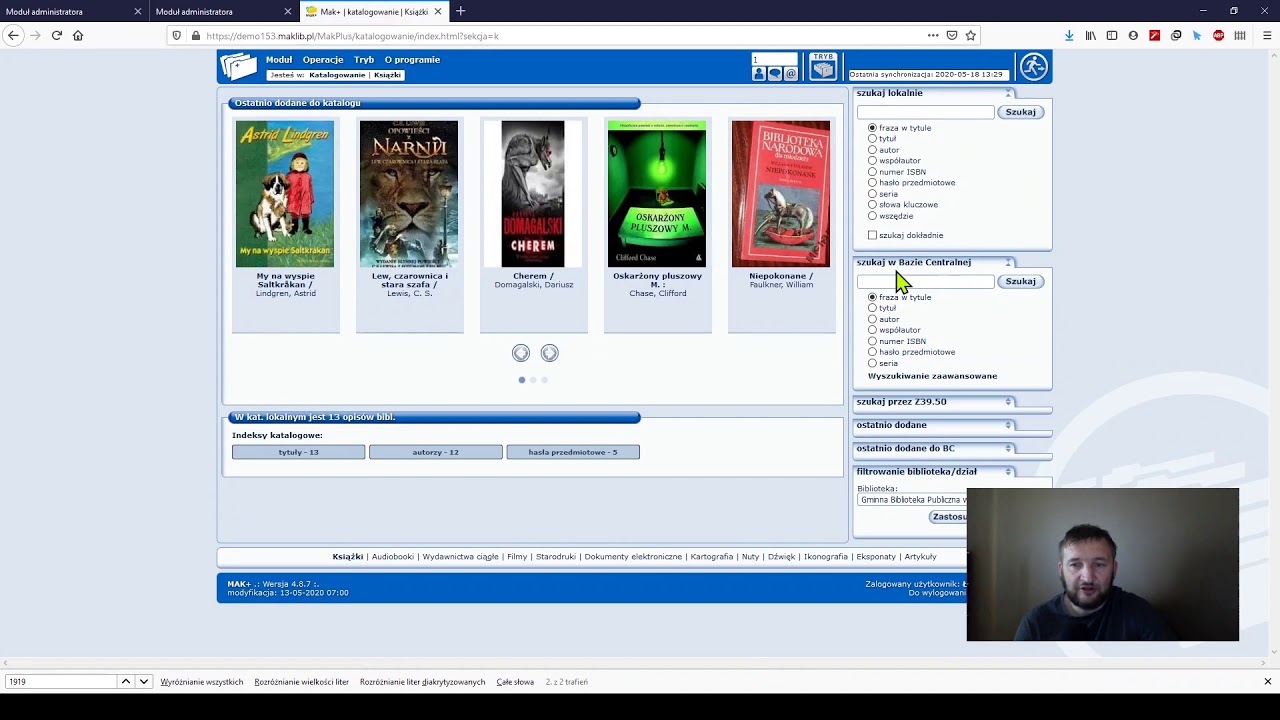Viewport: 1280px width, 720px height.
Task: Click the local search text field
Action: [x=926, y=112]
